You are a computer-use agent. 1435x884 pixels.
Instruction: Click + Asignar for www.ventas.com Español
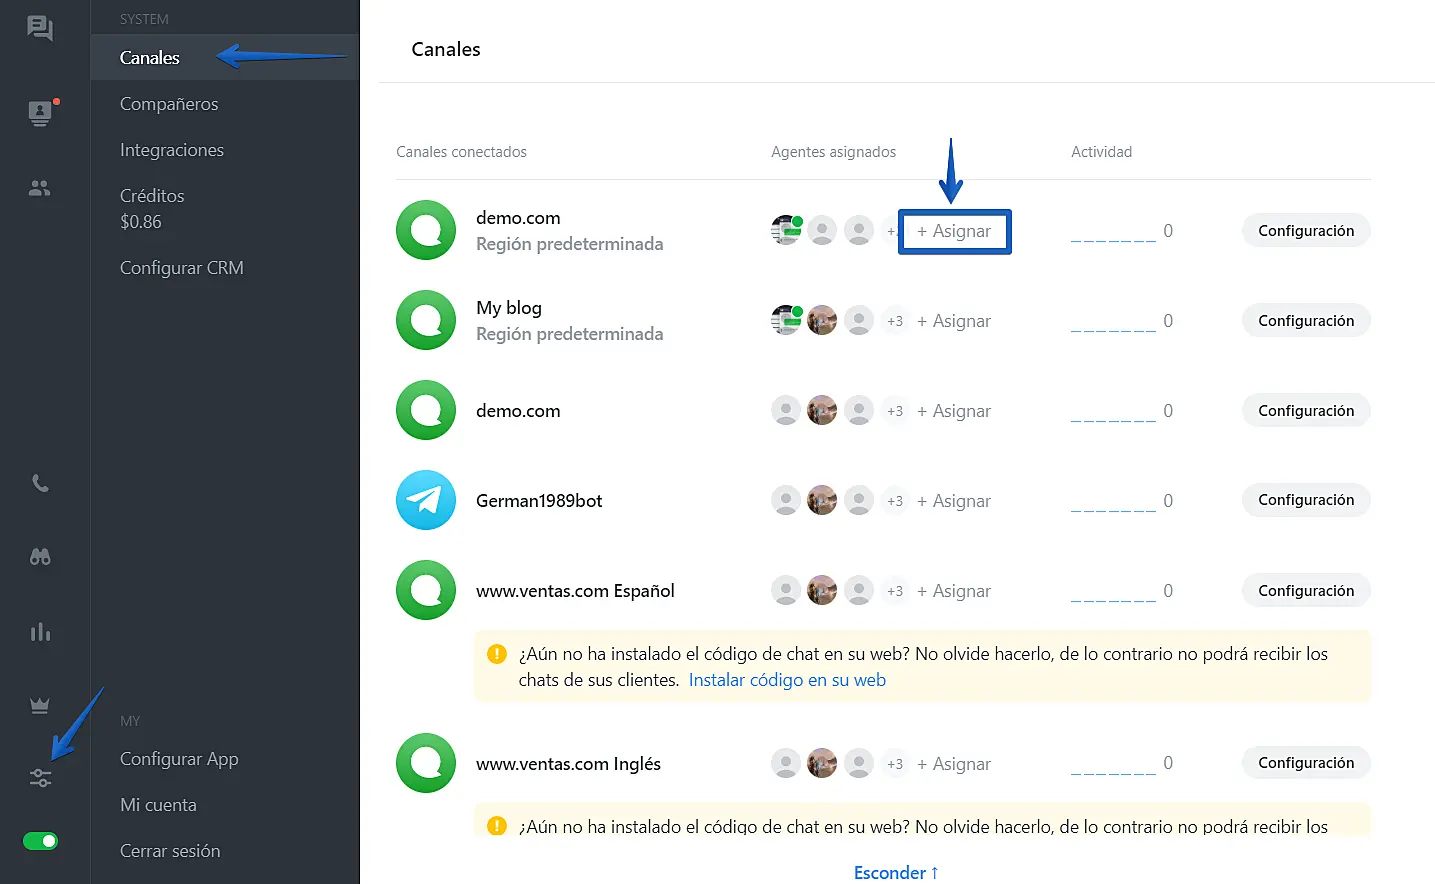(954, 591)
